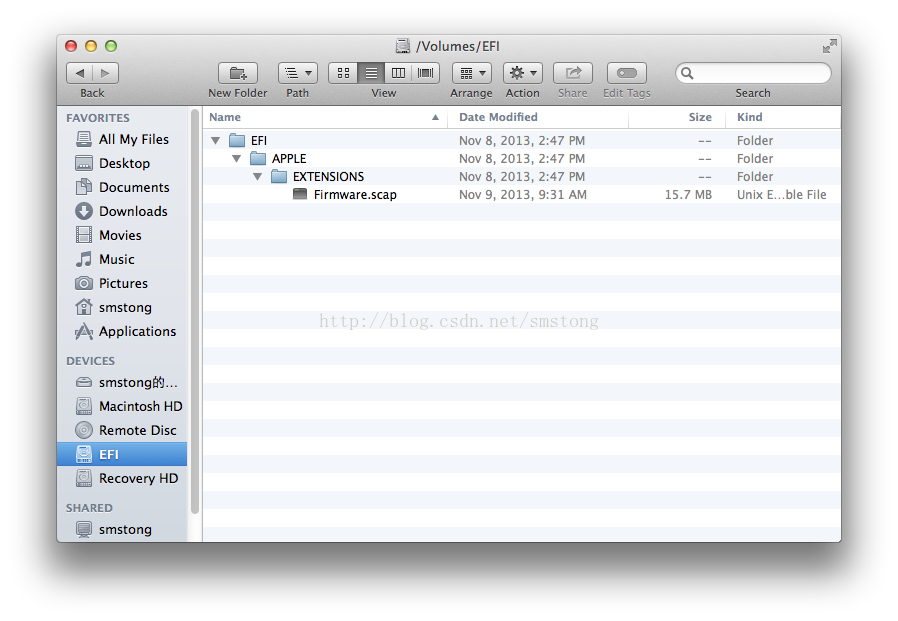Select the EFI volume in Devices
This screenshot has width=898, height=621.
pos(122,454)
